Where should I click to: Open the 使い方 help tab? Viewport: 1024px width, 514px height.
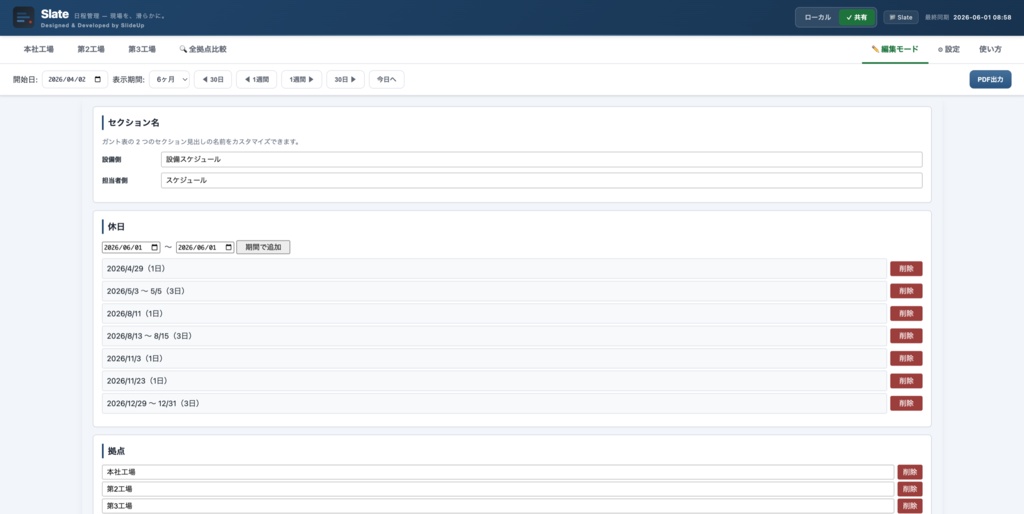990,49
